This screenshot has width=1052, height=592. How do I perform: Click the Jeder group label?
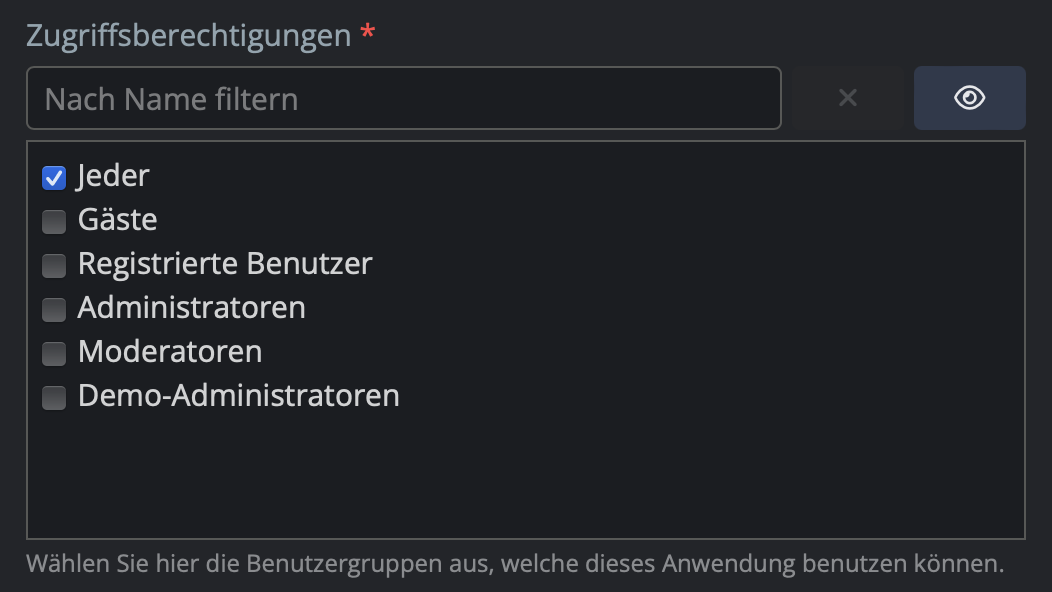pos(113,176)
